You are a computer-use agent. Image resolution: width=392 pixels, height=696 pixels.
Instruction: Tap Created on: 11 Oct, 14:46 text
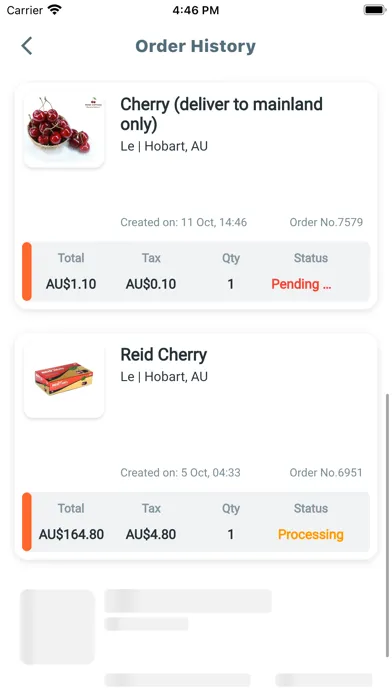click(x=183, y=222)
